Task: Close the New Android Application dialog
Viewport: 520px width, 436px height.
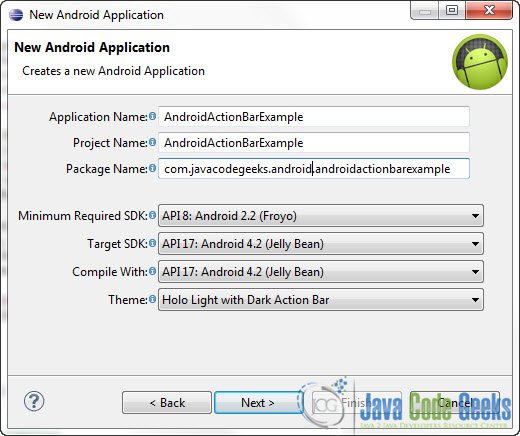Action: click(489, 10)
